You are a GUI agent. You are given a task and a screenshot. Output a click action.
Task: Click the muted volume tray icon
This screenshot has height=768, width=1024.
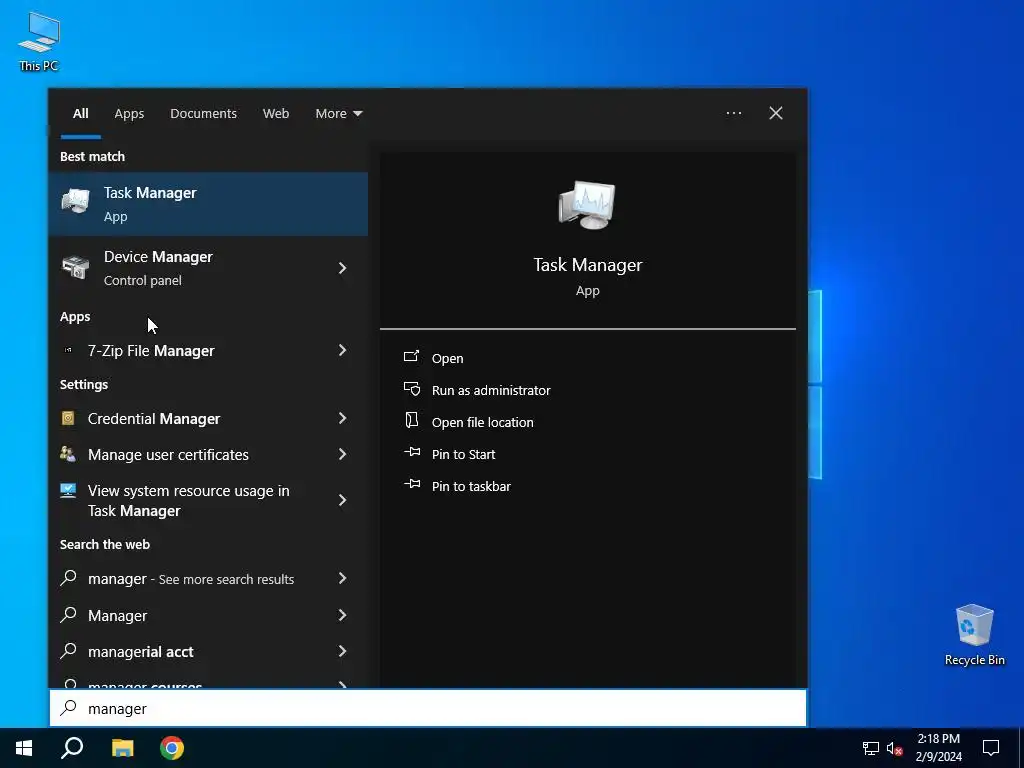tap(894, 748)
